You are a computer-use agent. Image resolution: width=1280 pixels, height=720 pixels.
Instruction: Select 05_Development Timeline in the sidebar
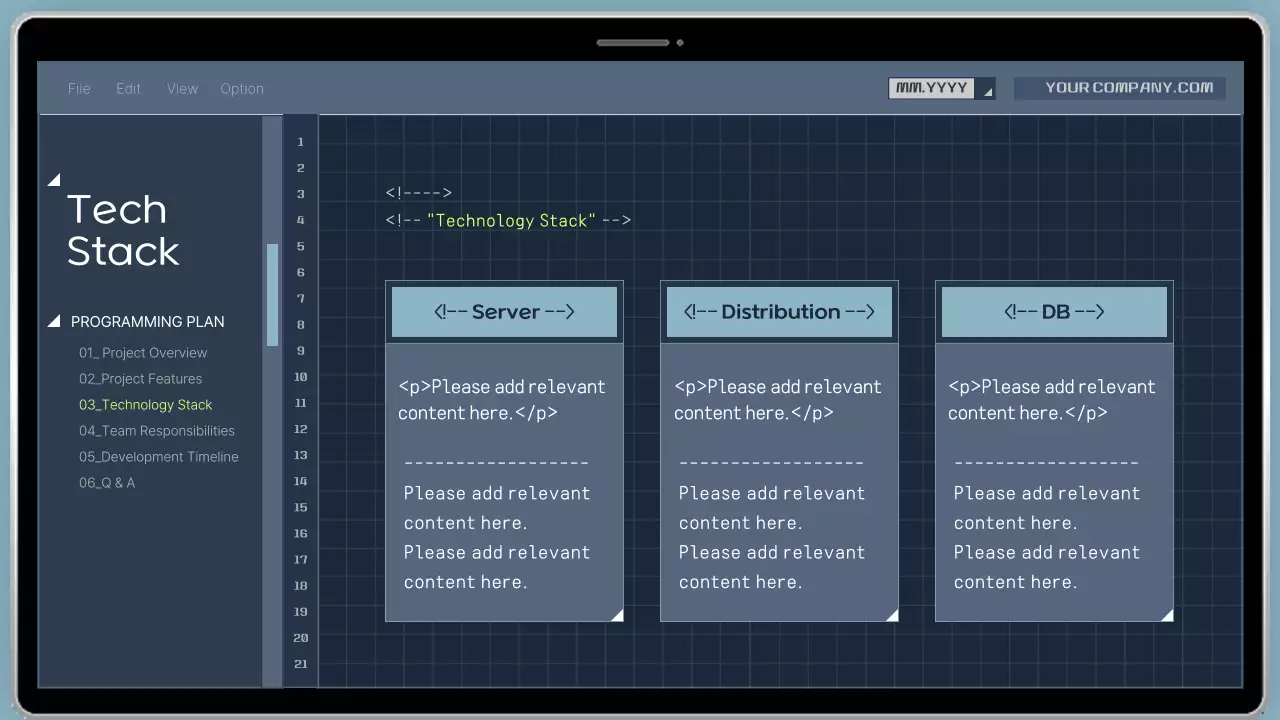pyautogui.click(x=158, y=457)
